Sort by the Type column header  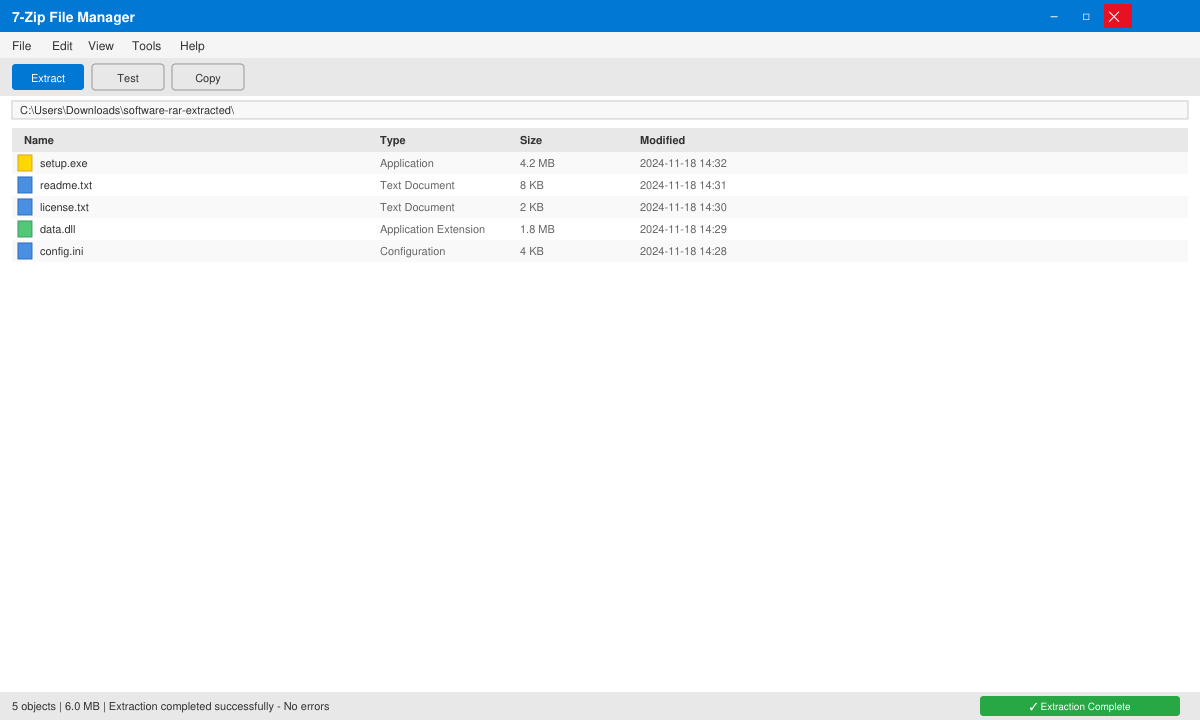pyautogui.click(x=393, y=140)
